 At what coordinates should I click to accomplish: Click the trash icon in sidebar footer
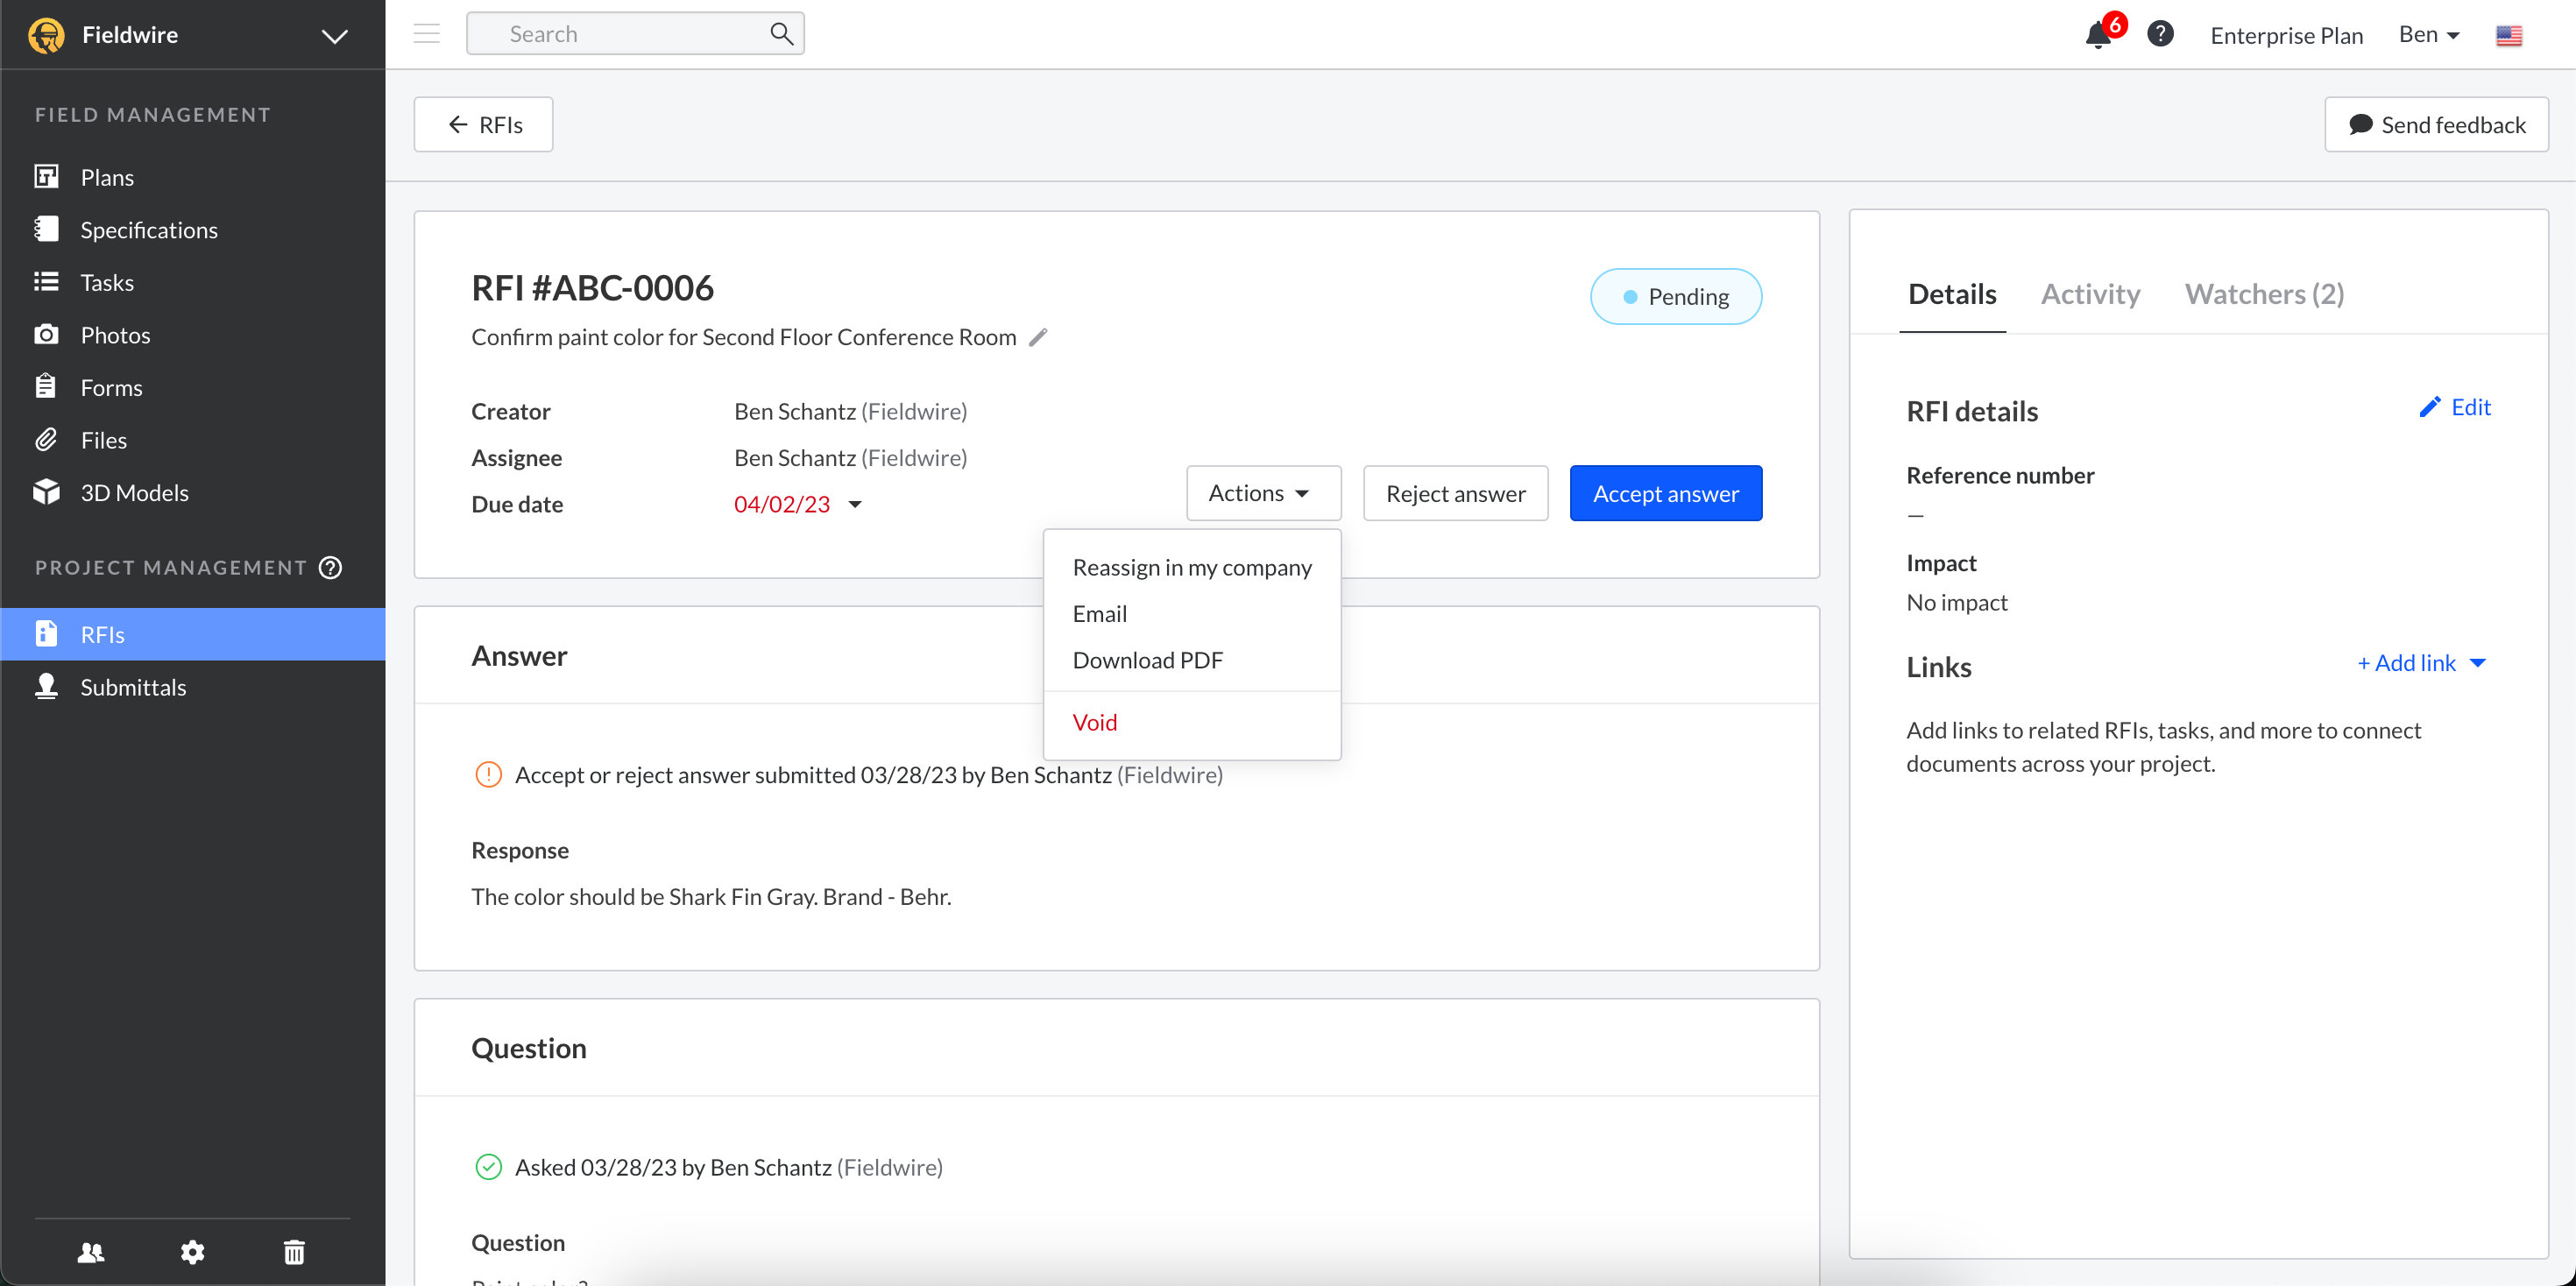point(294,1251)
